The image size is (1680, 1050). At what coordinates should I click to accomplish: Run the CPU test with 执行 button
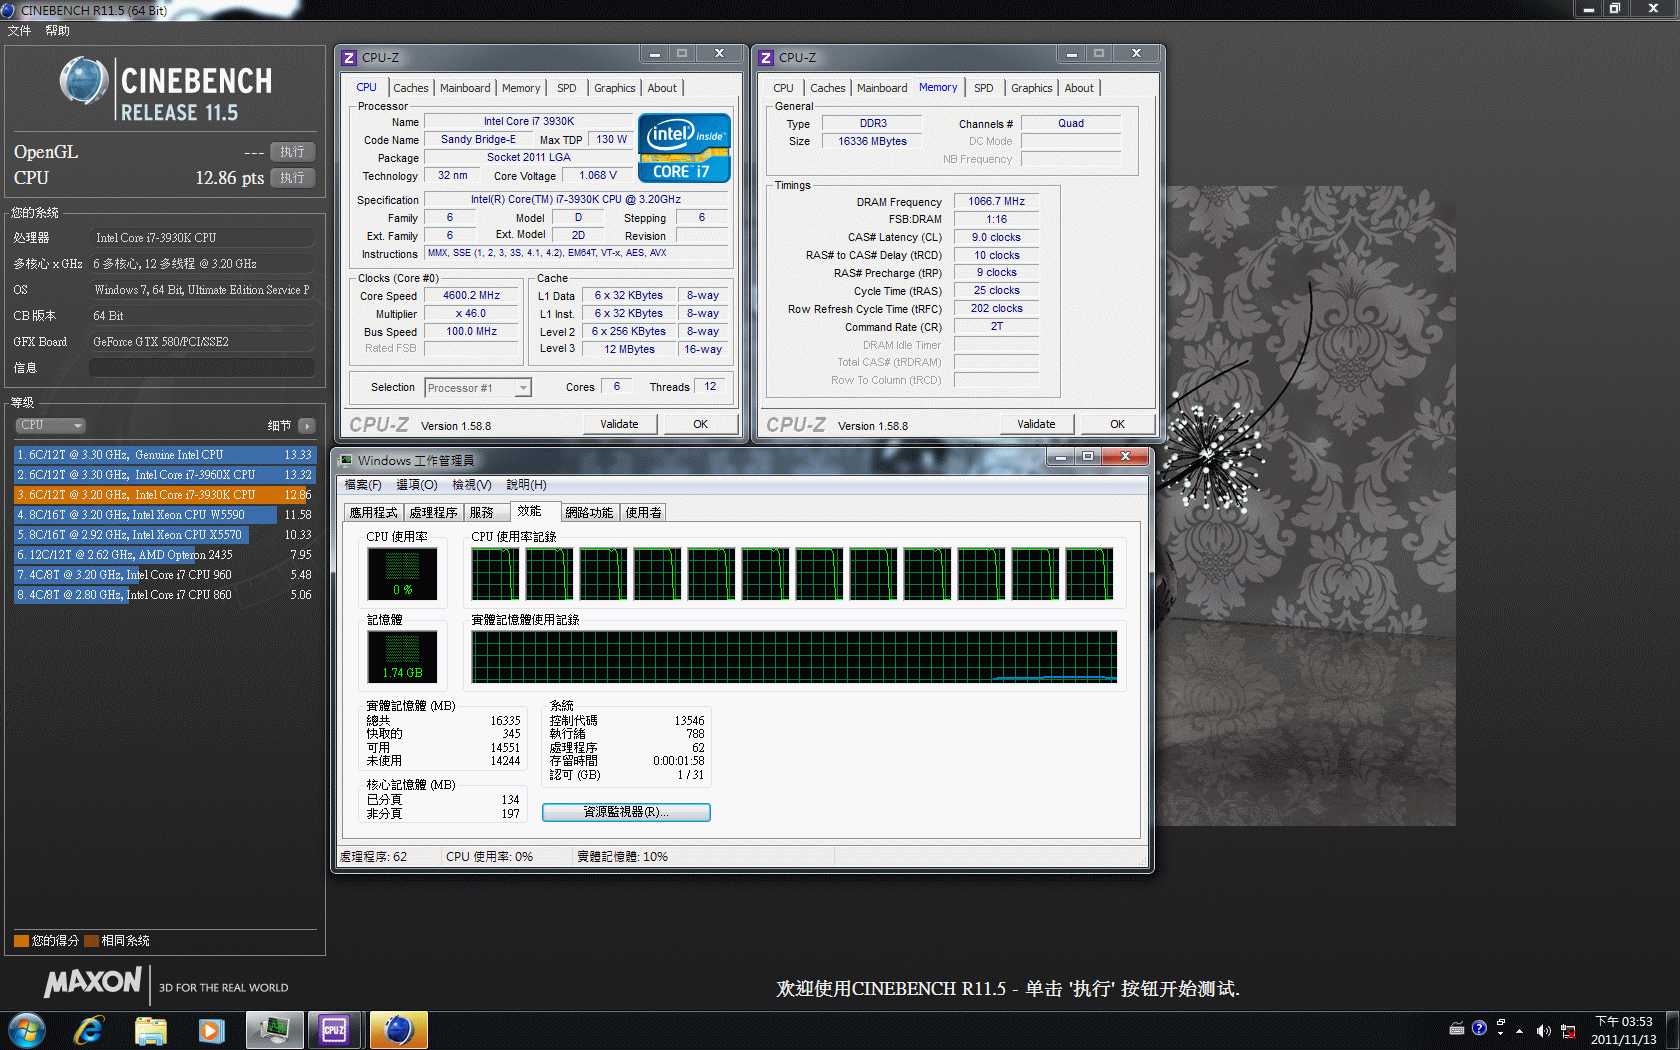(292, 178)
